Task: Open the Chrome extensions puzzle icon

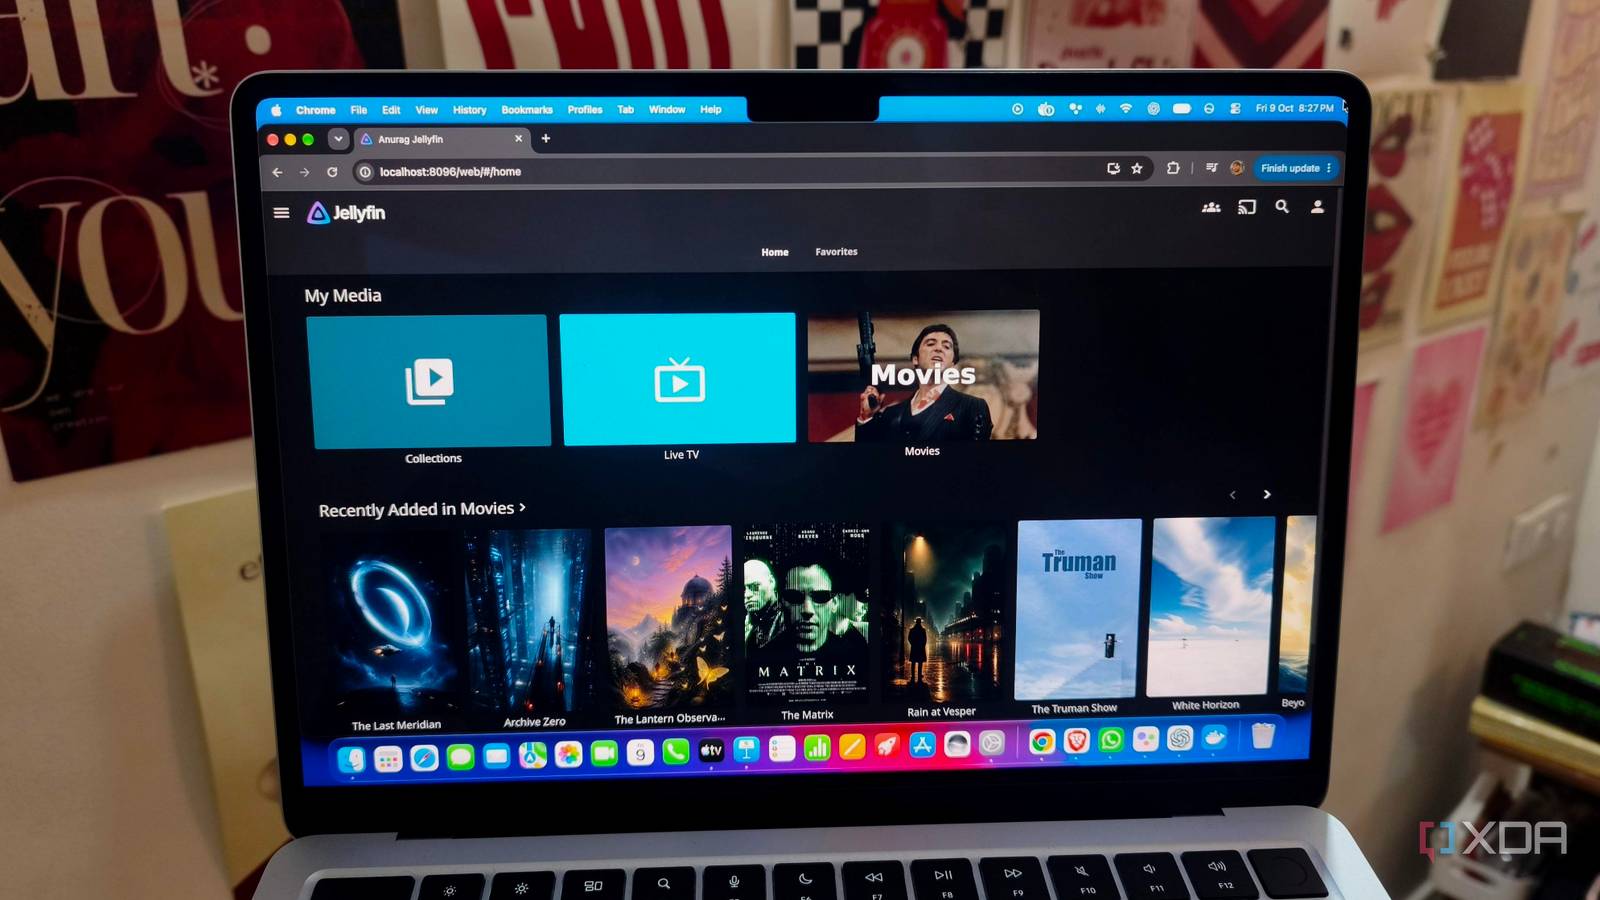Action: coord(1173,168)
